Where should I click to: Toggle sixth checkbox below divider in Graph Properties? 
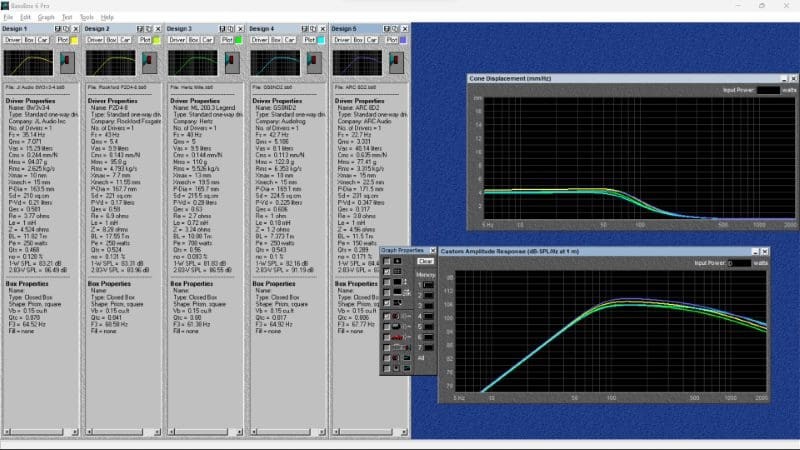pyautogui.click(x=387, y=317)
